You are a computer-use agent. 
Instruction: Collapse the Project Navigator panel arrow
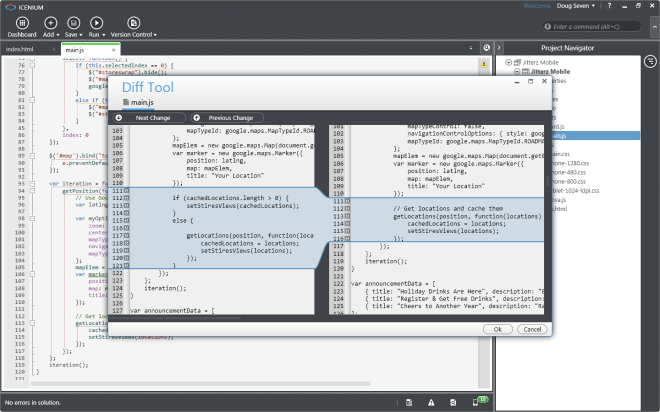pyautogui.click(x=501, y=48)
